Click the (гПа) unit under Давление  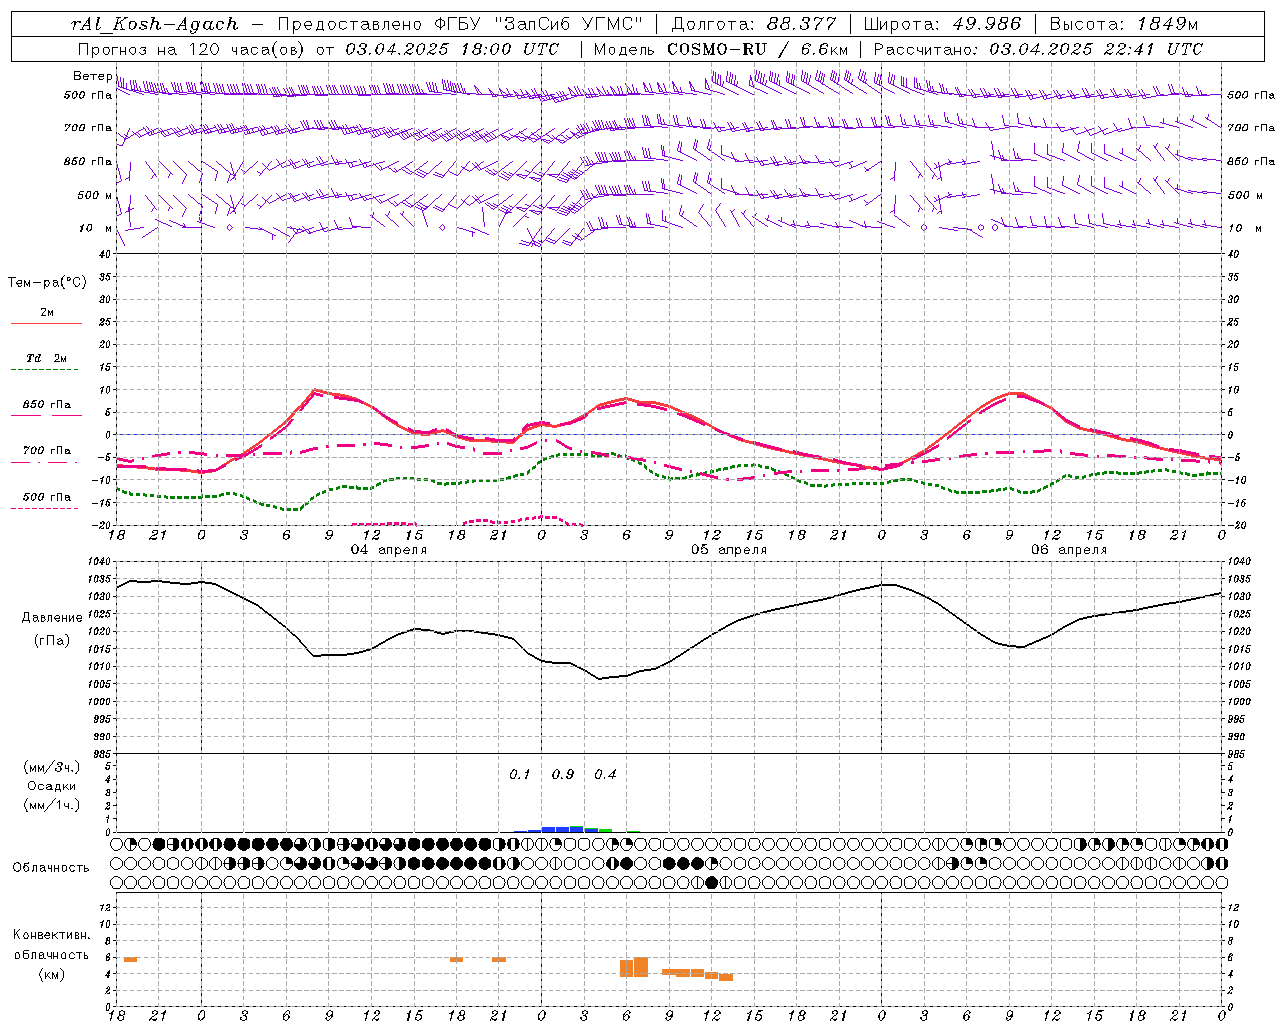point(52,641)
